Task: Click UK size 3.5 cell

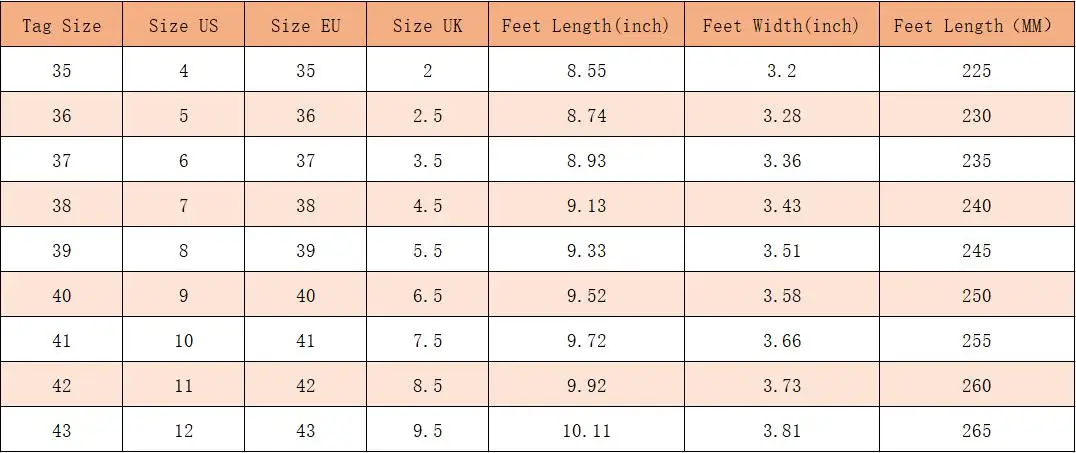Action: [x=427, y=161]
